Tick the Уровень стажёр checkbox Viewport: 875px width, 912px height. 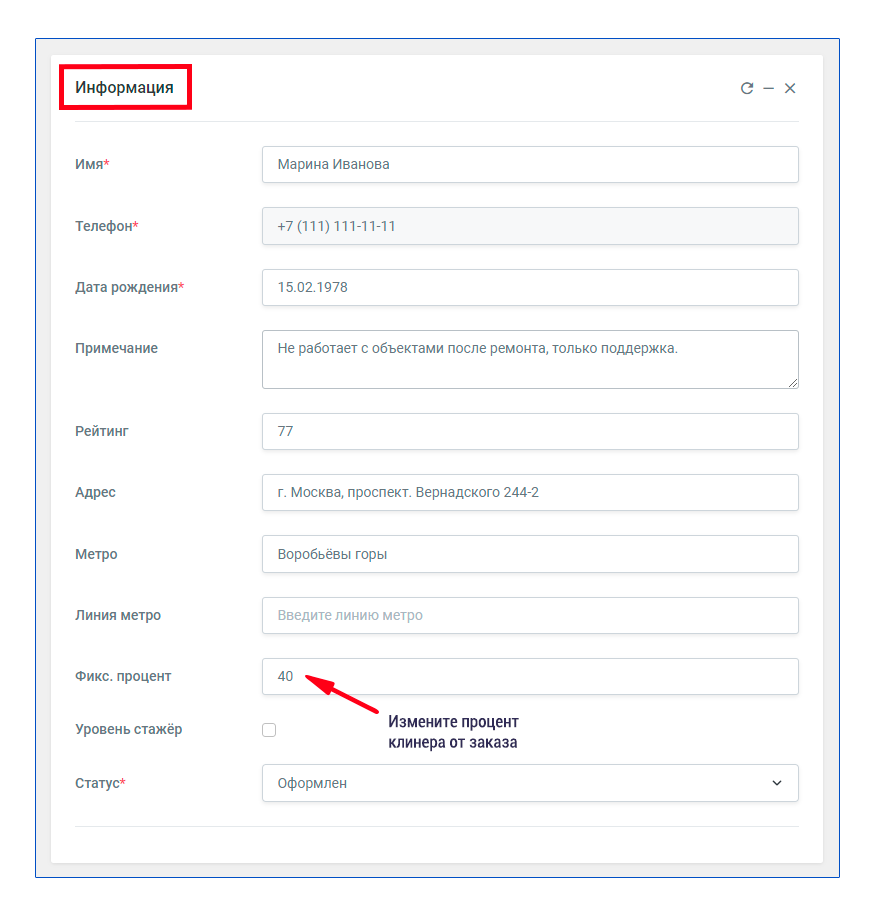click(x=269, y=729)
